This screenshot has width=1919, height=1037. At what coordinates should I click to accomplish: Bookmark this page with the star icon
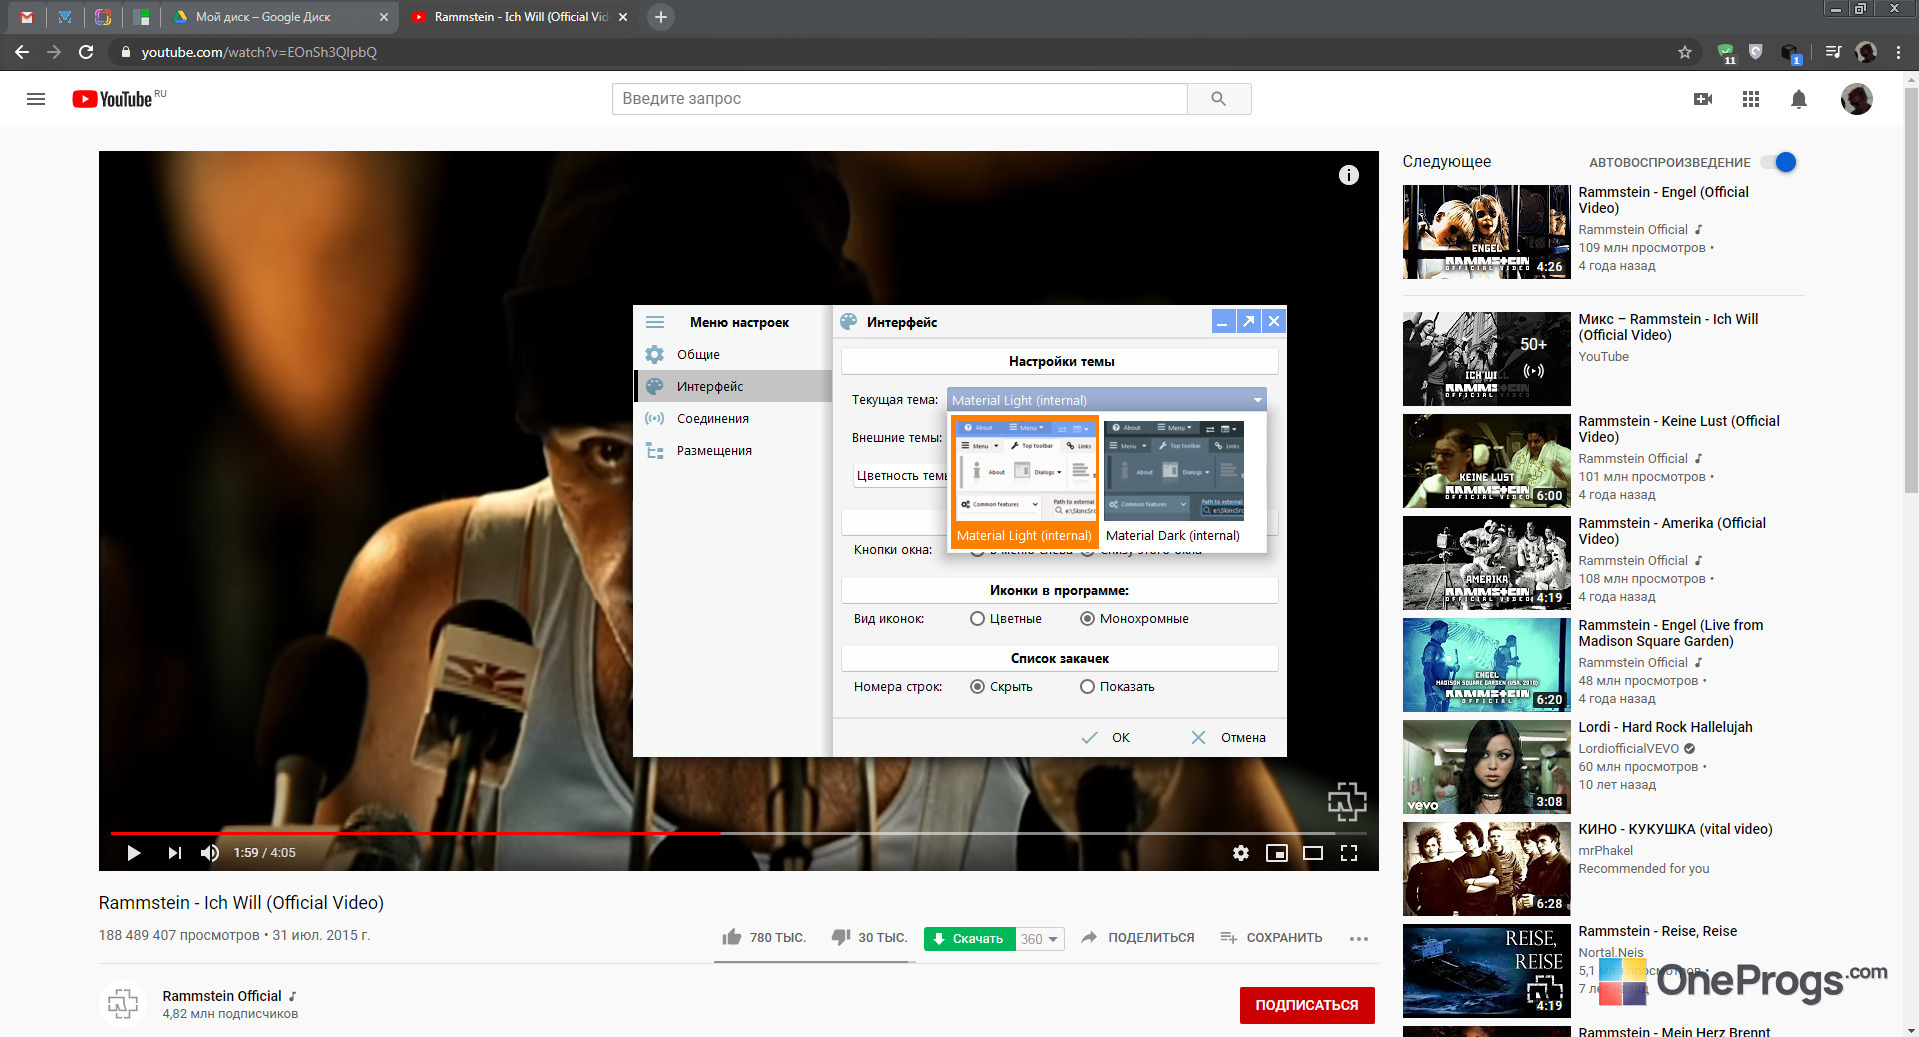click(x=1685, y=52)
